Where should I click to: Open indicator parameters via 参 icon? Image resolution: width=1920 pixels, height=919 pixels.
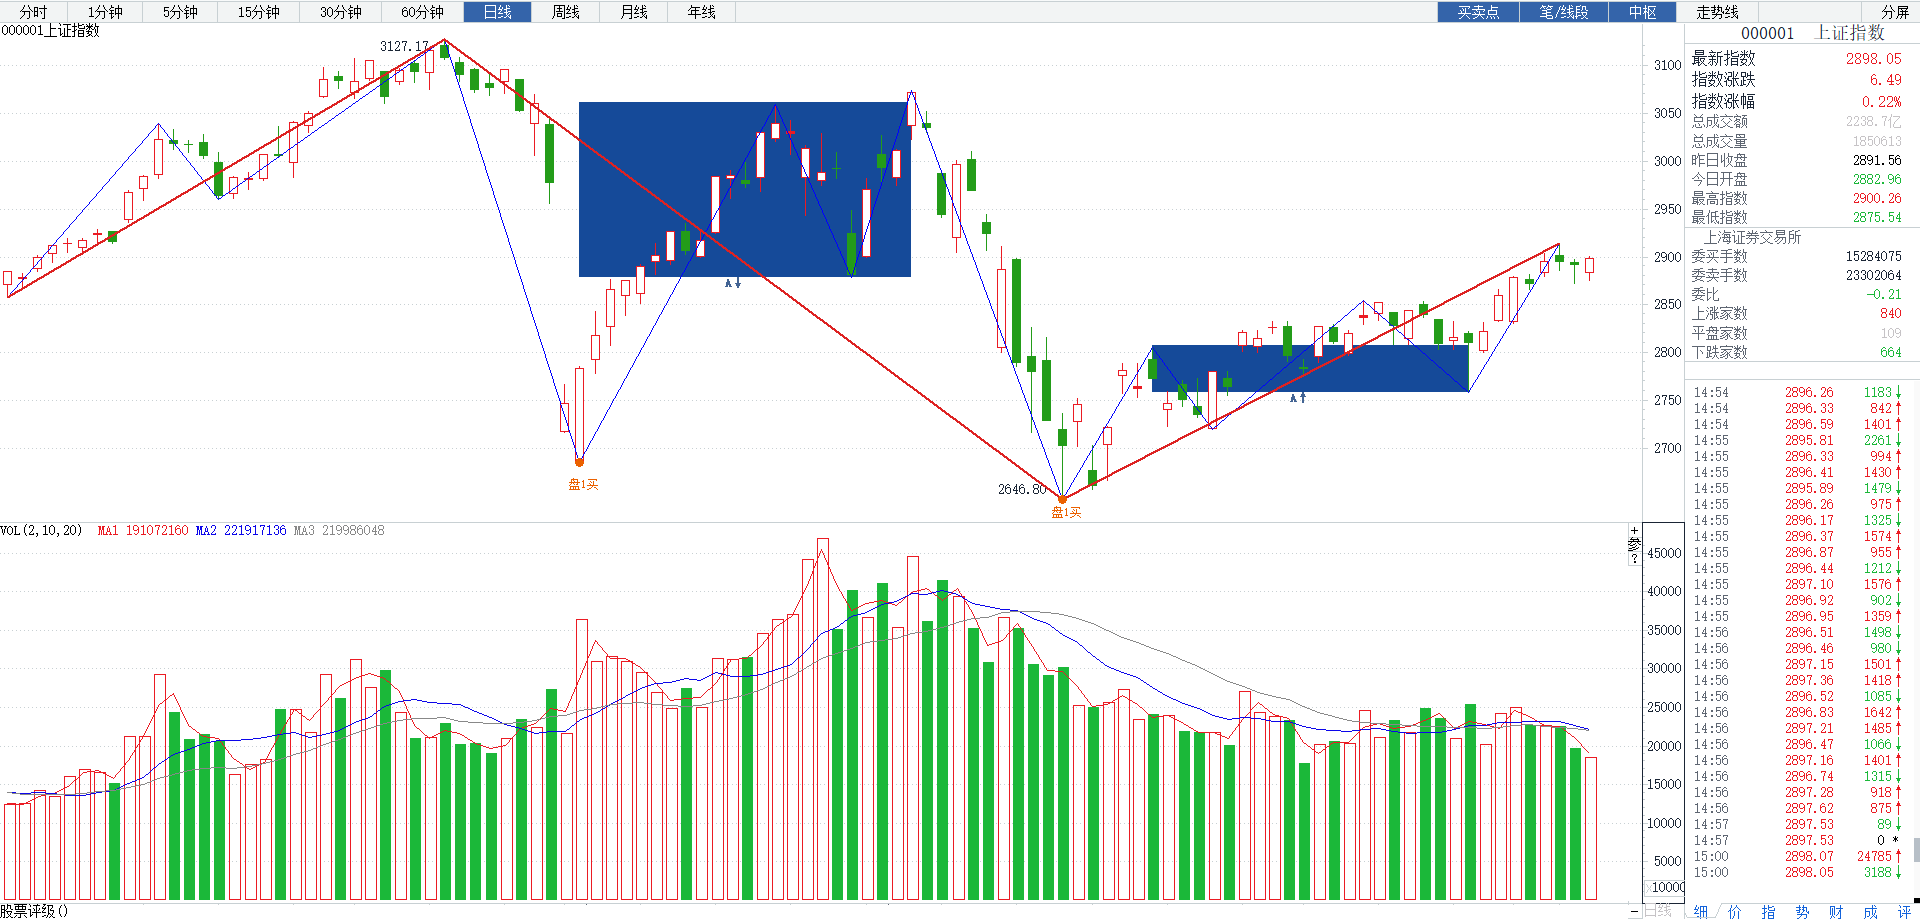[1634, 545]
